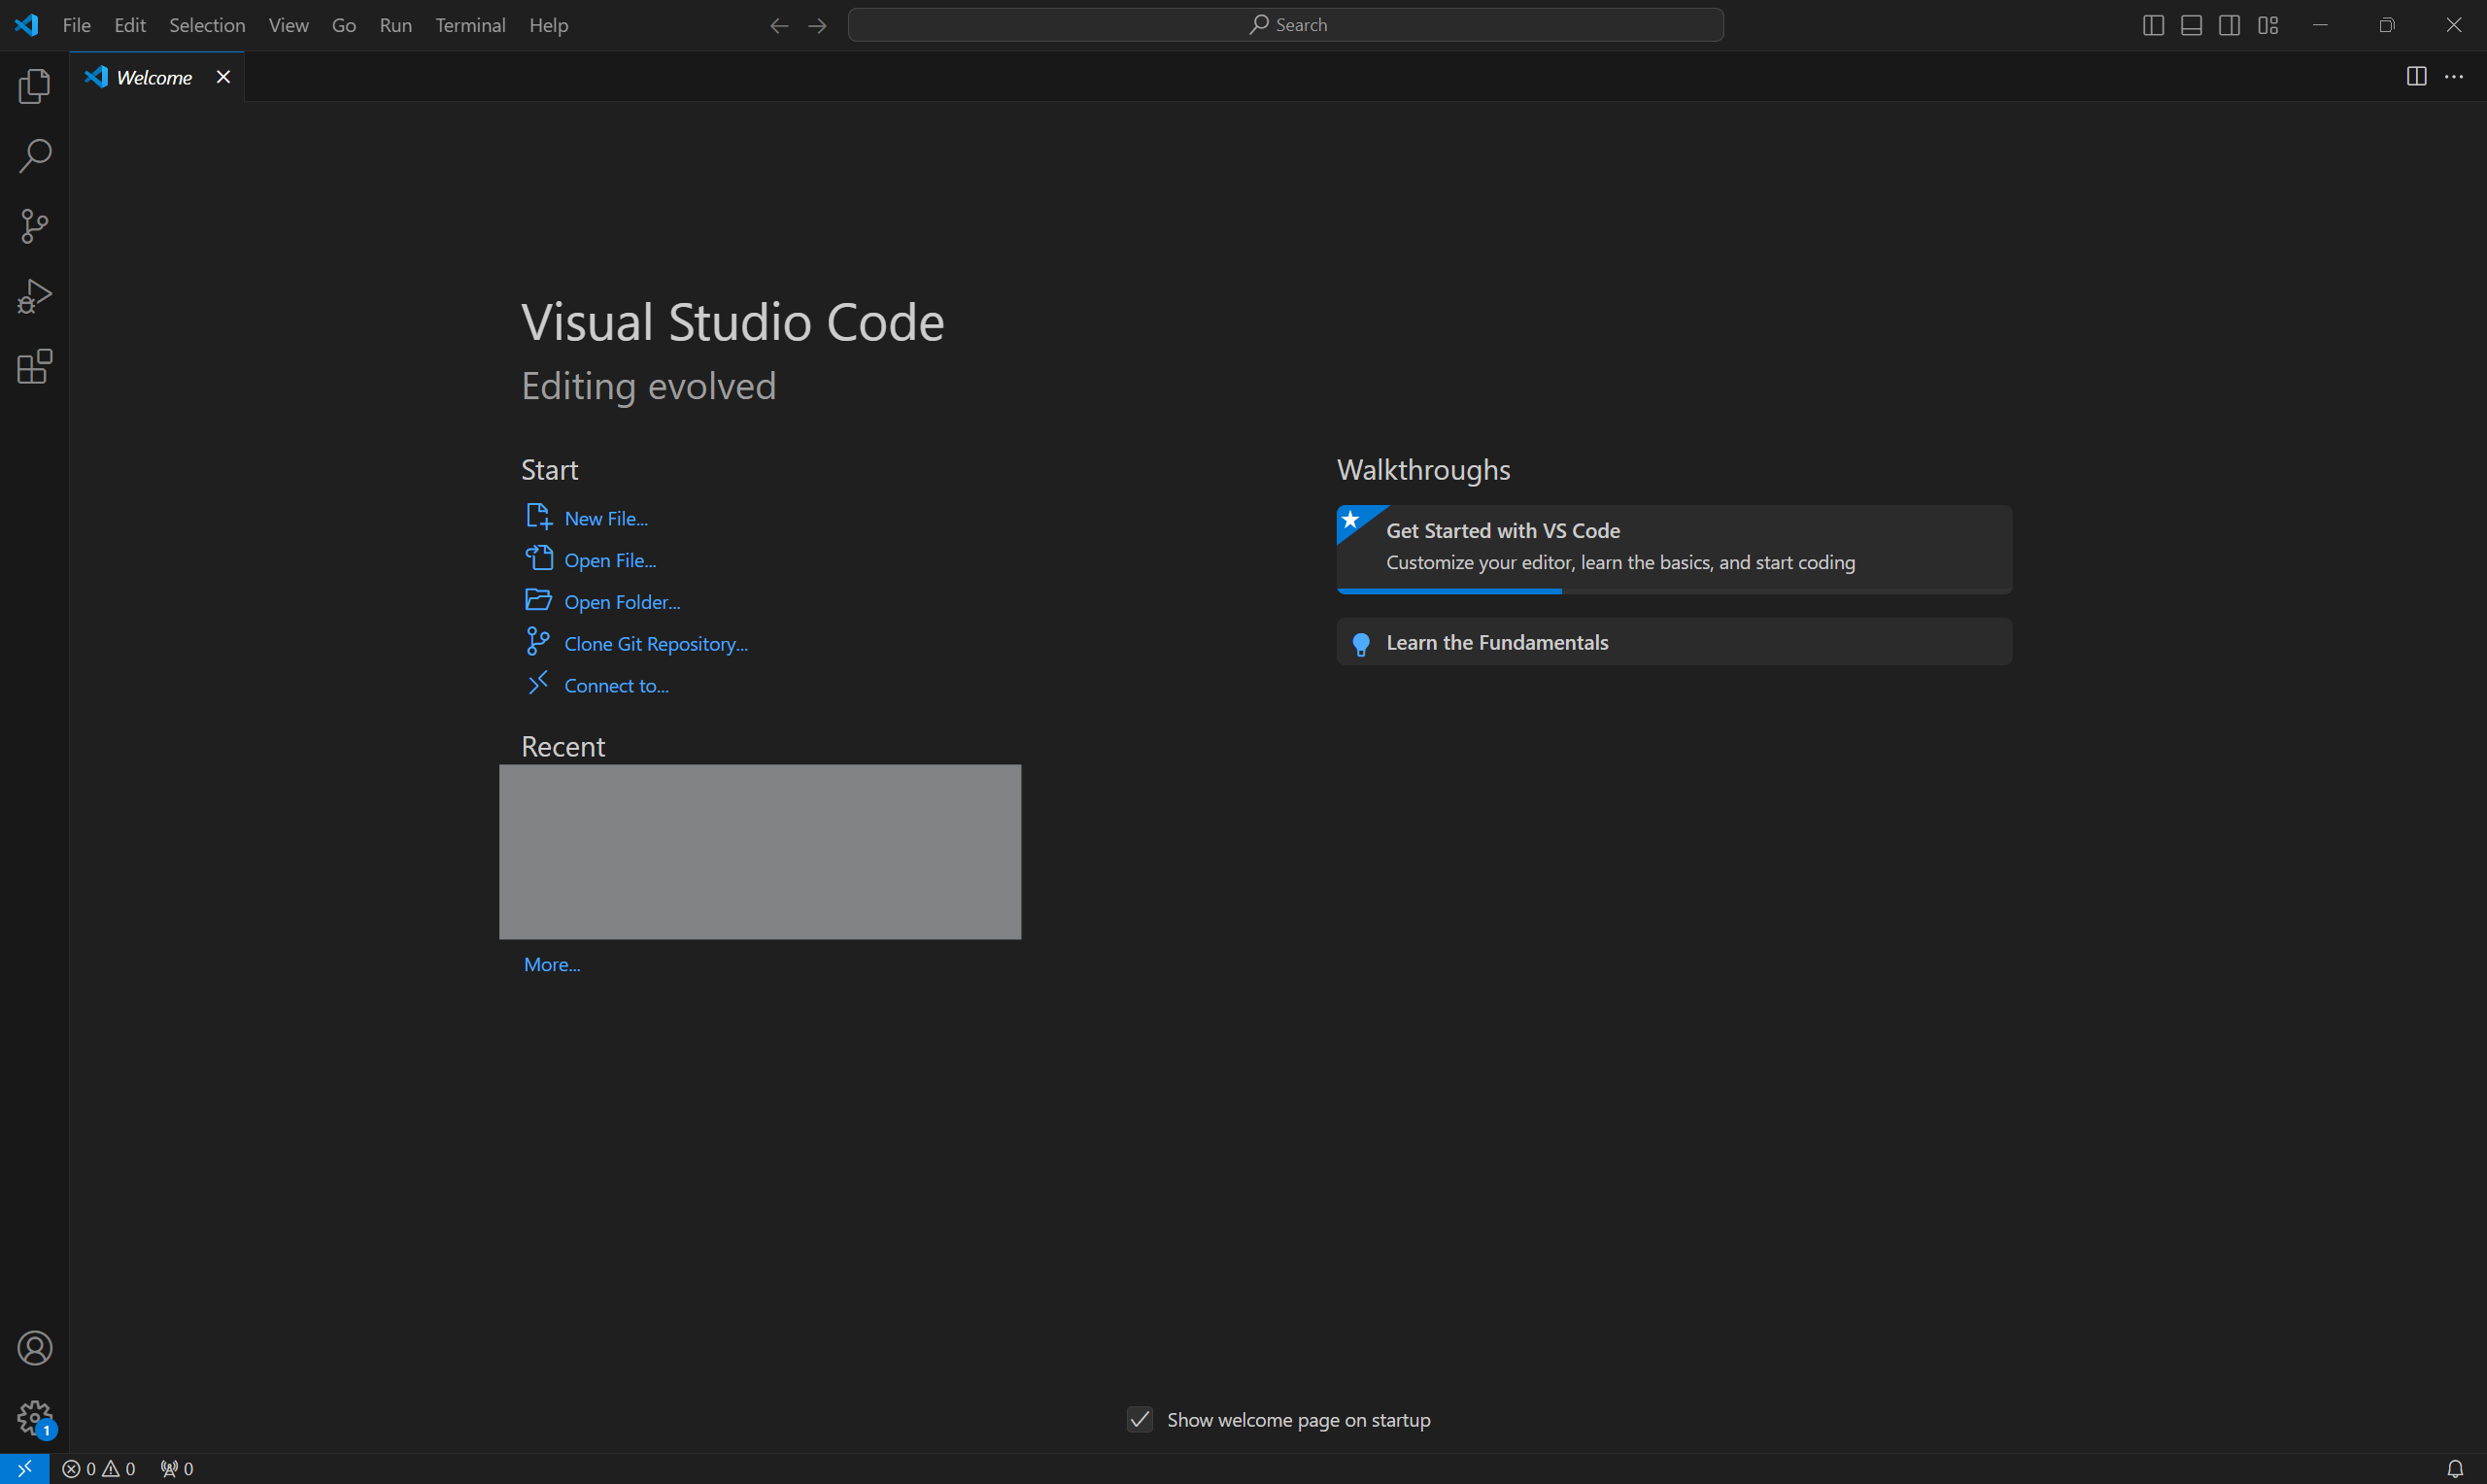
Task: Click the Search box in the title bar
Action: coord(1285,24)
